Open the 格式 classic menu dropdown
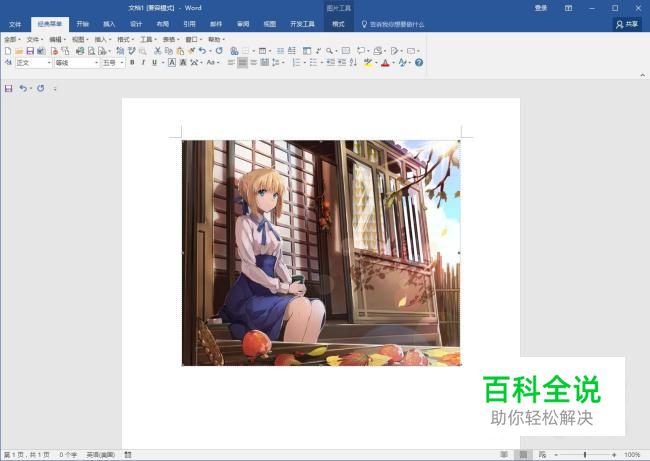 pos(125,39)
